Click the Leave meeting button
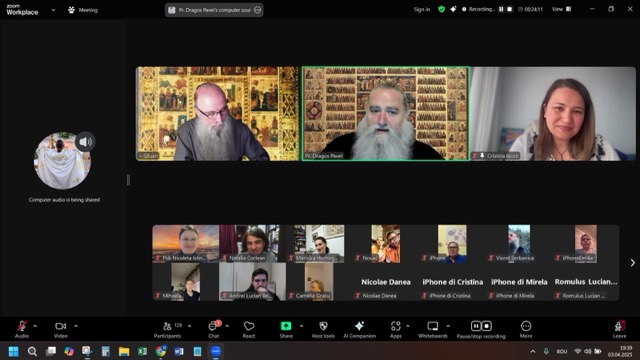Viewport: 640px width, 360px height. pyautogui.click(x=620, y=329)
